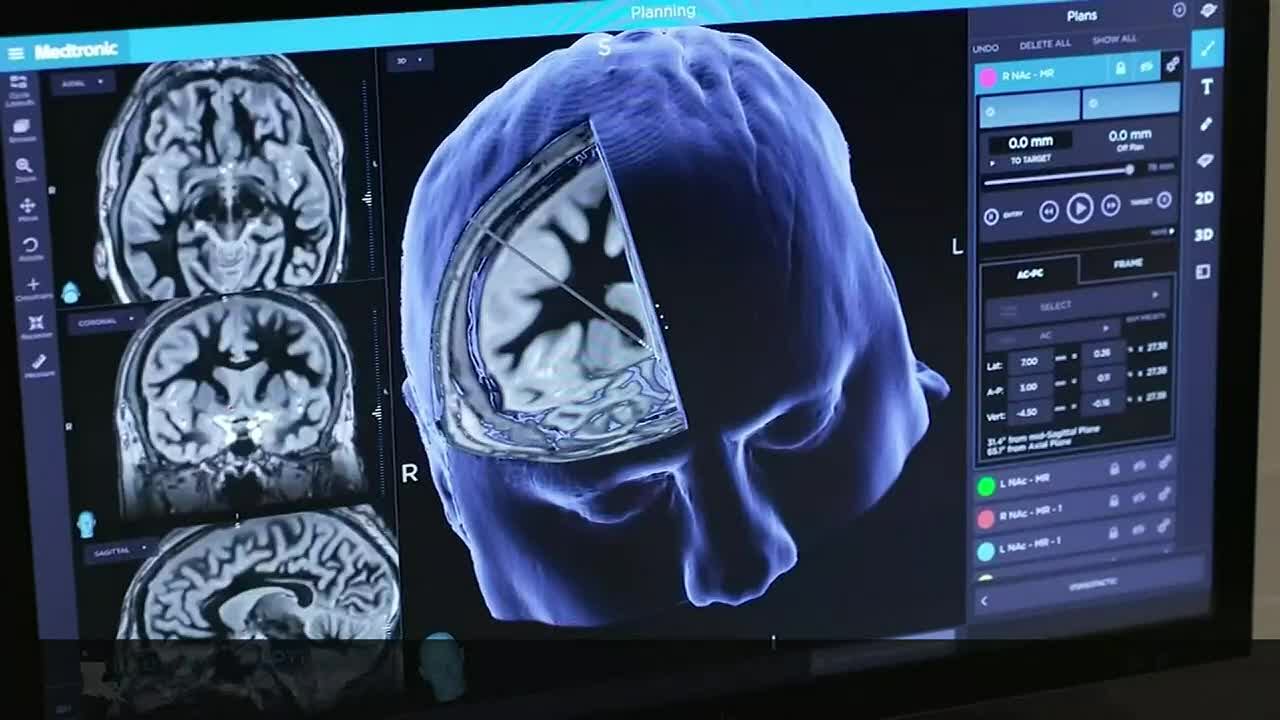Image resolution: width=1280 pixels, height=720 pixels.
Task: Play the trajectory animation
Action: [1079, 208]
